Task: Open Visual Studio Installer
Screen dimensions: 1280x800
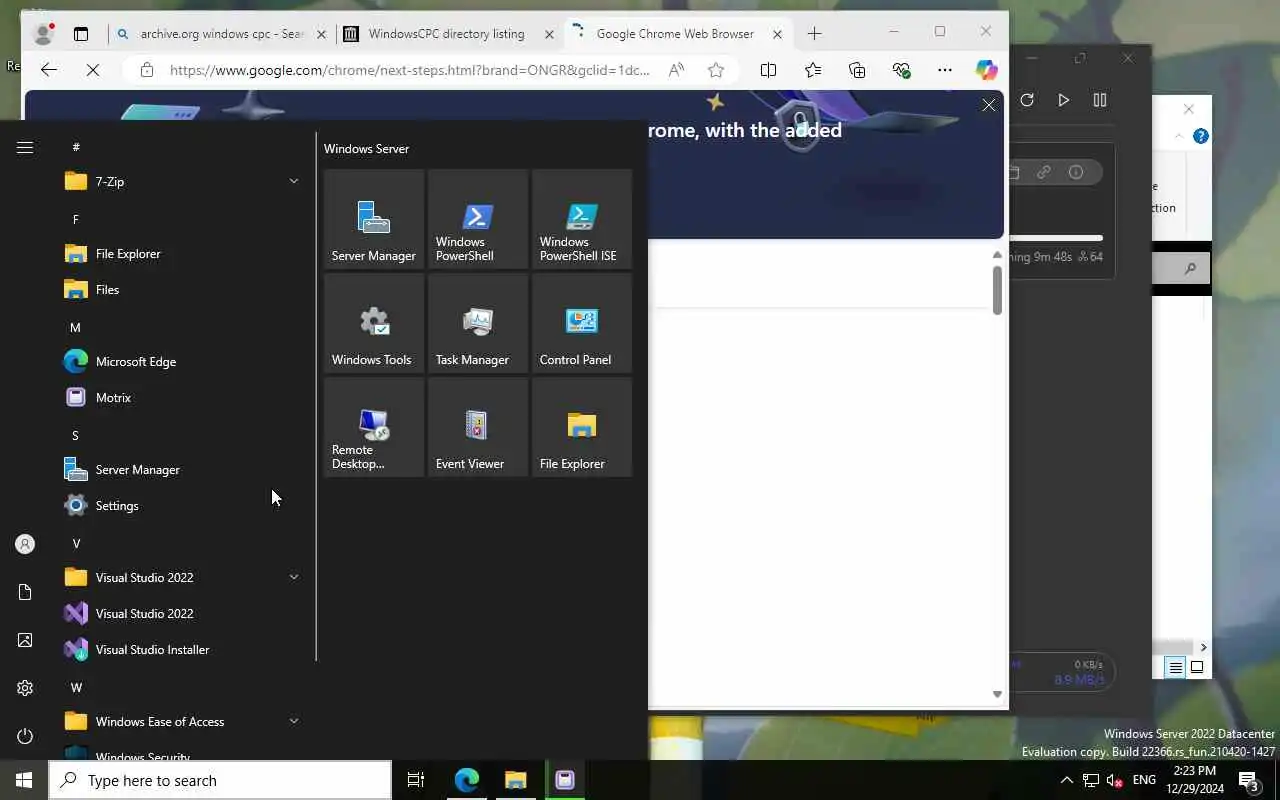Action: point(182,650)
